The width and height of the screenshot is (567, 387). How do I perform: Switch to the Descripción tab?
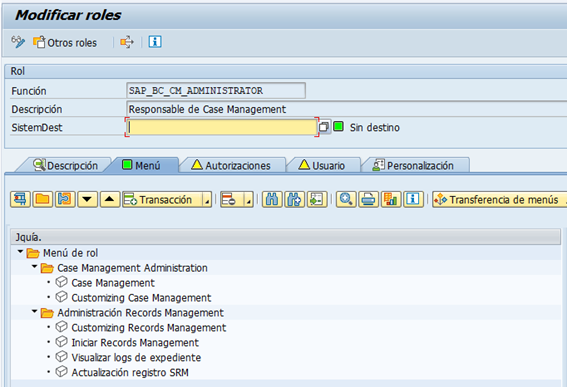pos(65,165)
